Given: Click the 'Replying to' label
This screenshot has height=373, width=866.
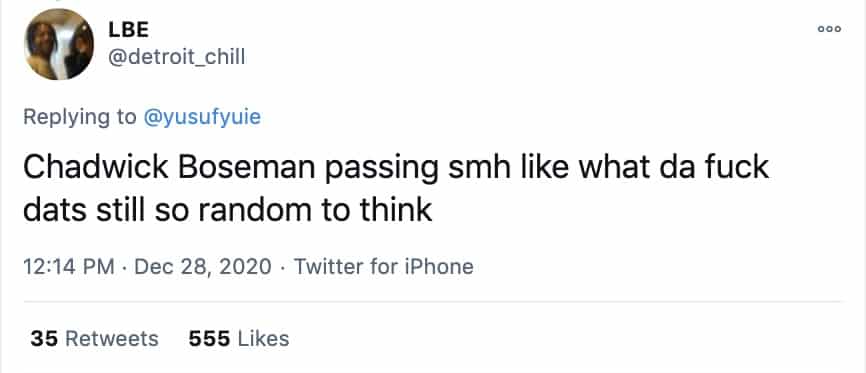Looking at the screenshot, I should [80, 117].
